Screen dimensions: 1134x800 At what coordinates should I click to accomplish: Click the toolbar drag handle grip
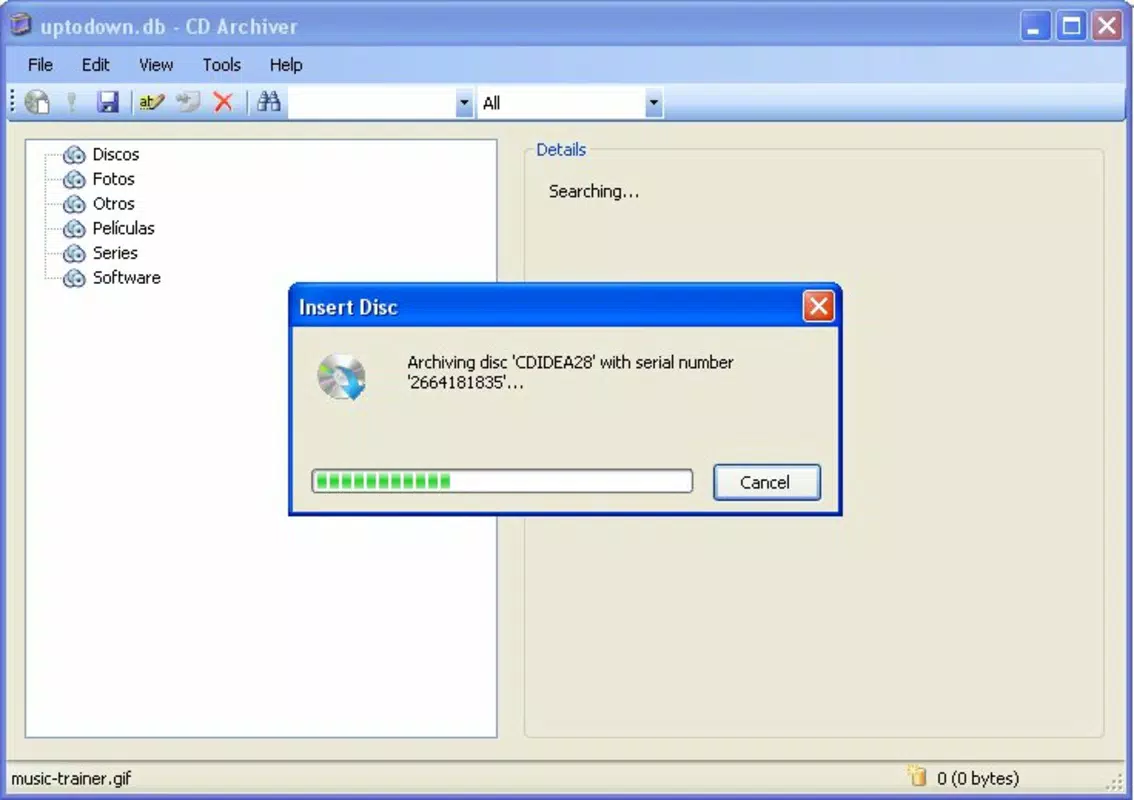12,102
